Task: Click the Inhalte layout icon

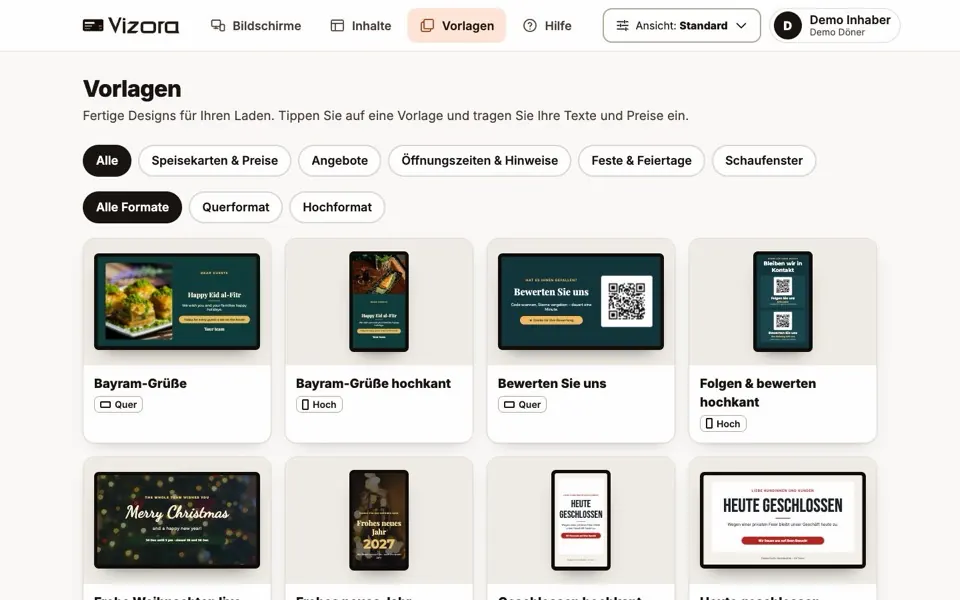Action: tap(337, 25)
